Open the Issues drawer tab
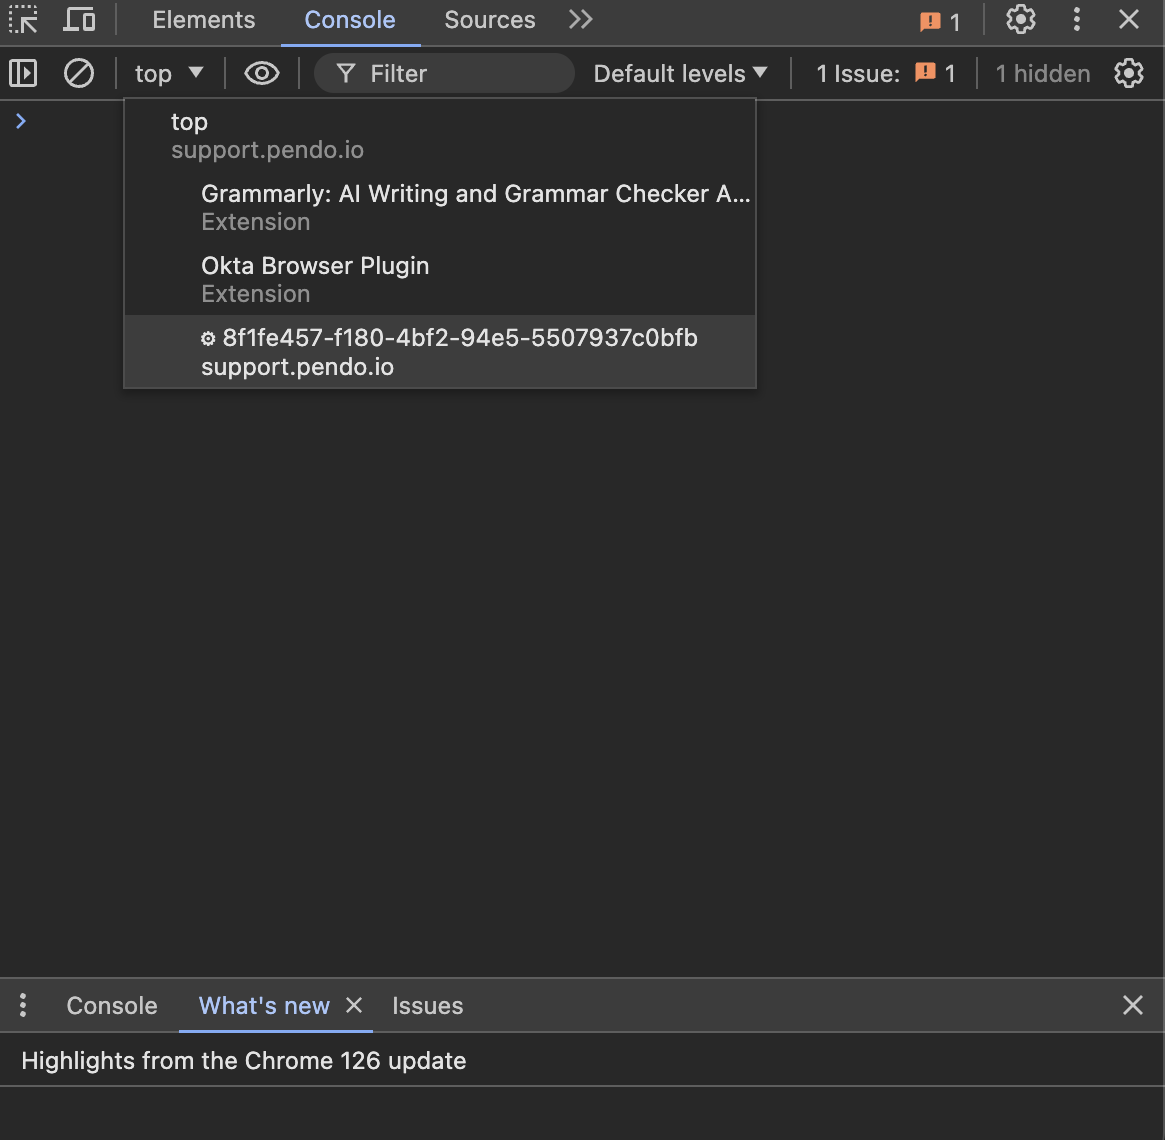 (x=427, y=1005)
